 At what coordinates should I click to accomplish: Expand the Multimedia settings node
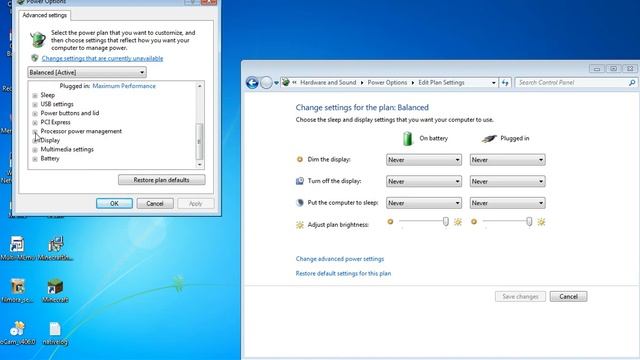[35, 150]
